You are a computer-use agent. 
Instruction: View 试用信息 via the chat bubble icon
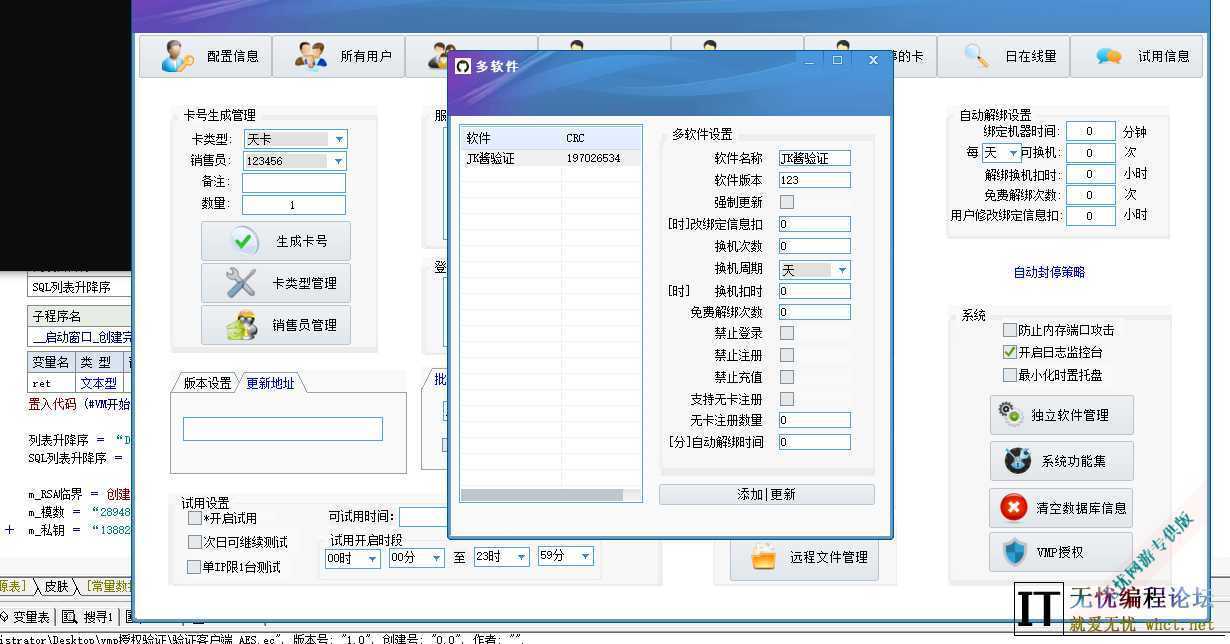pos(1140,56)
